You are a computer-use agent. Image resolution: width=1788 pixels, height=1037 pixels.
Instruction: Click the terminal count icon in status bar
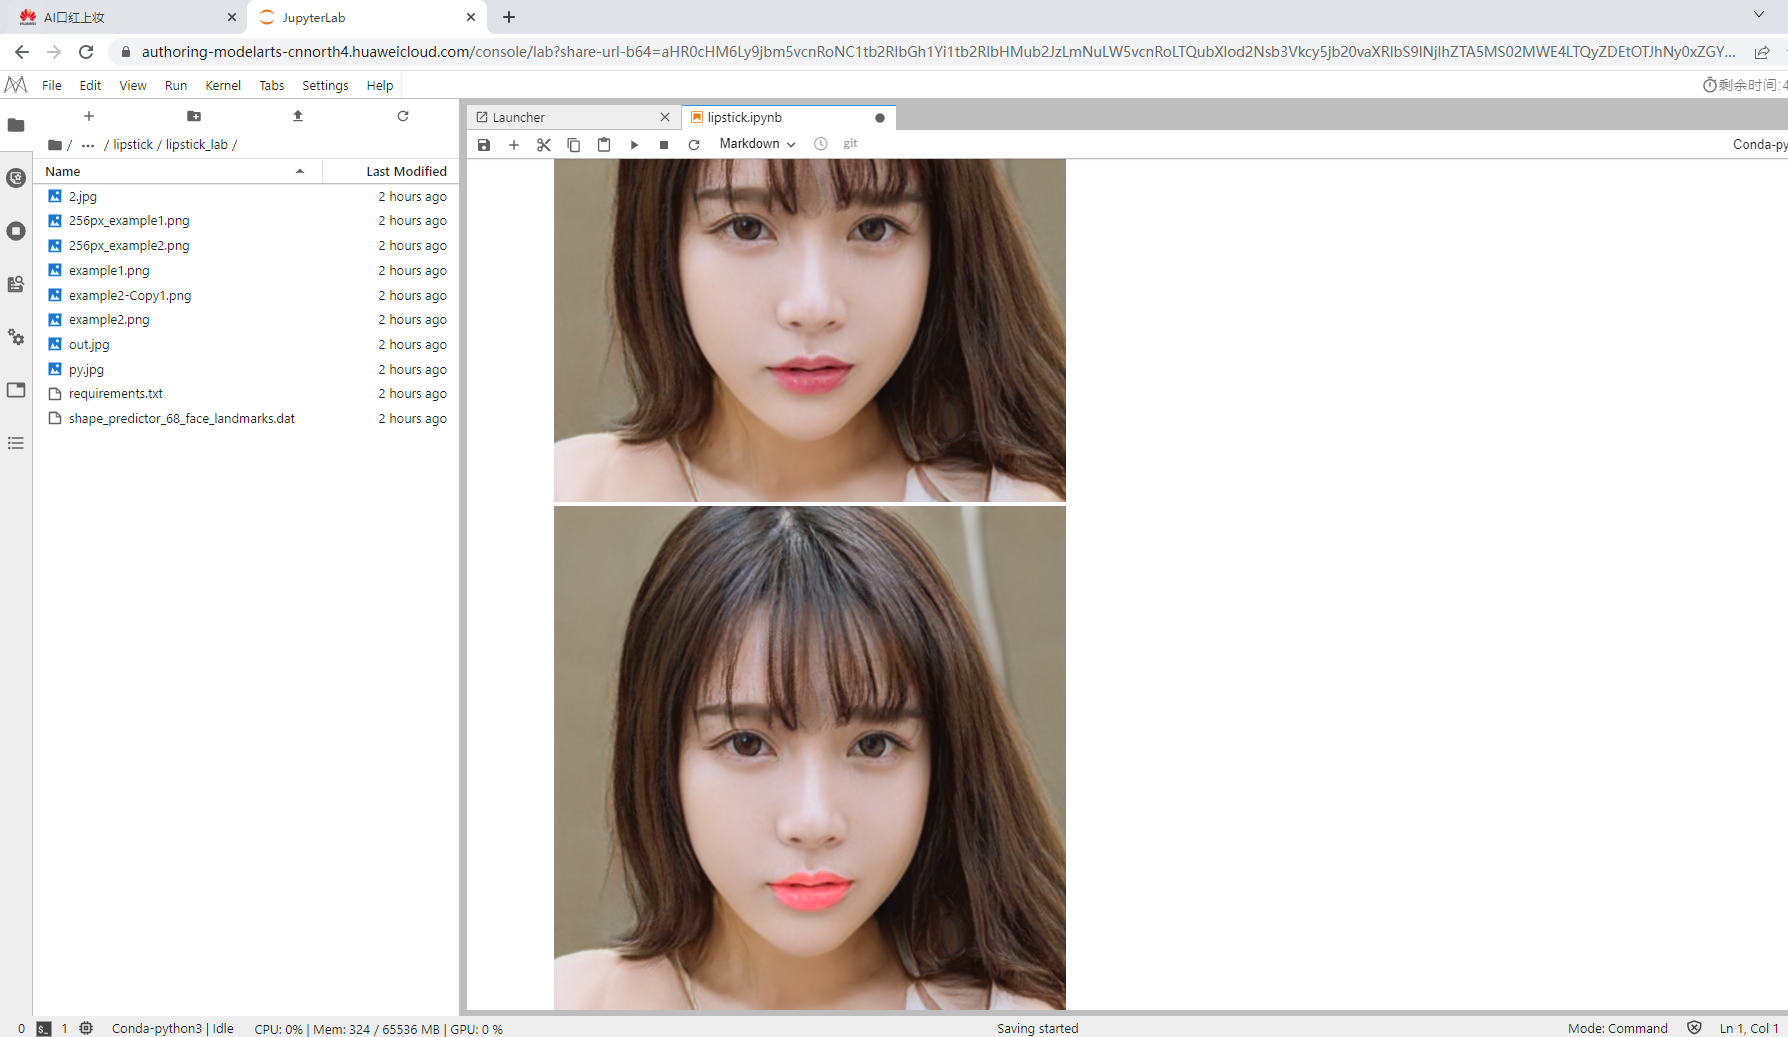(x=44, y=1028)
